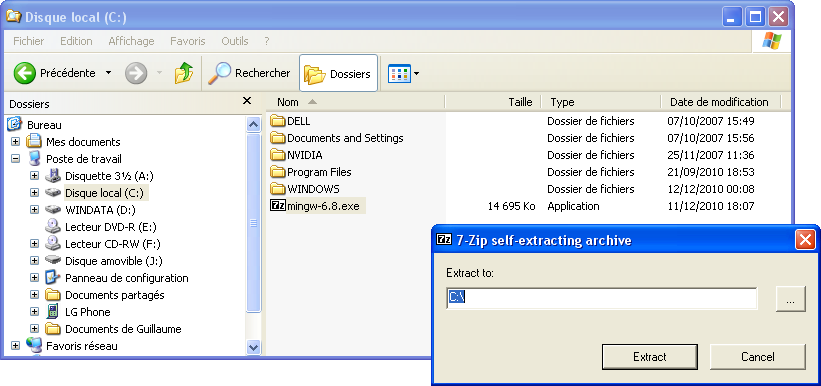Viewport: 821px width, 386px height.
Task: Select Mes documents folder icon
Action: [34, 141]
